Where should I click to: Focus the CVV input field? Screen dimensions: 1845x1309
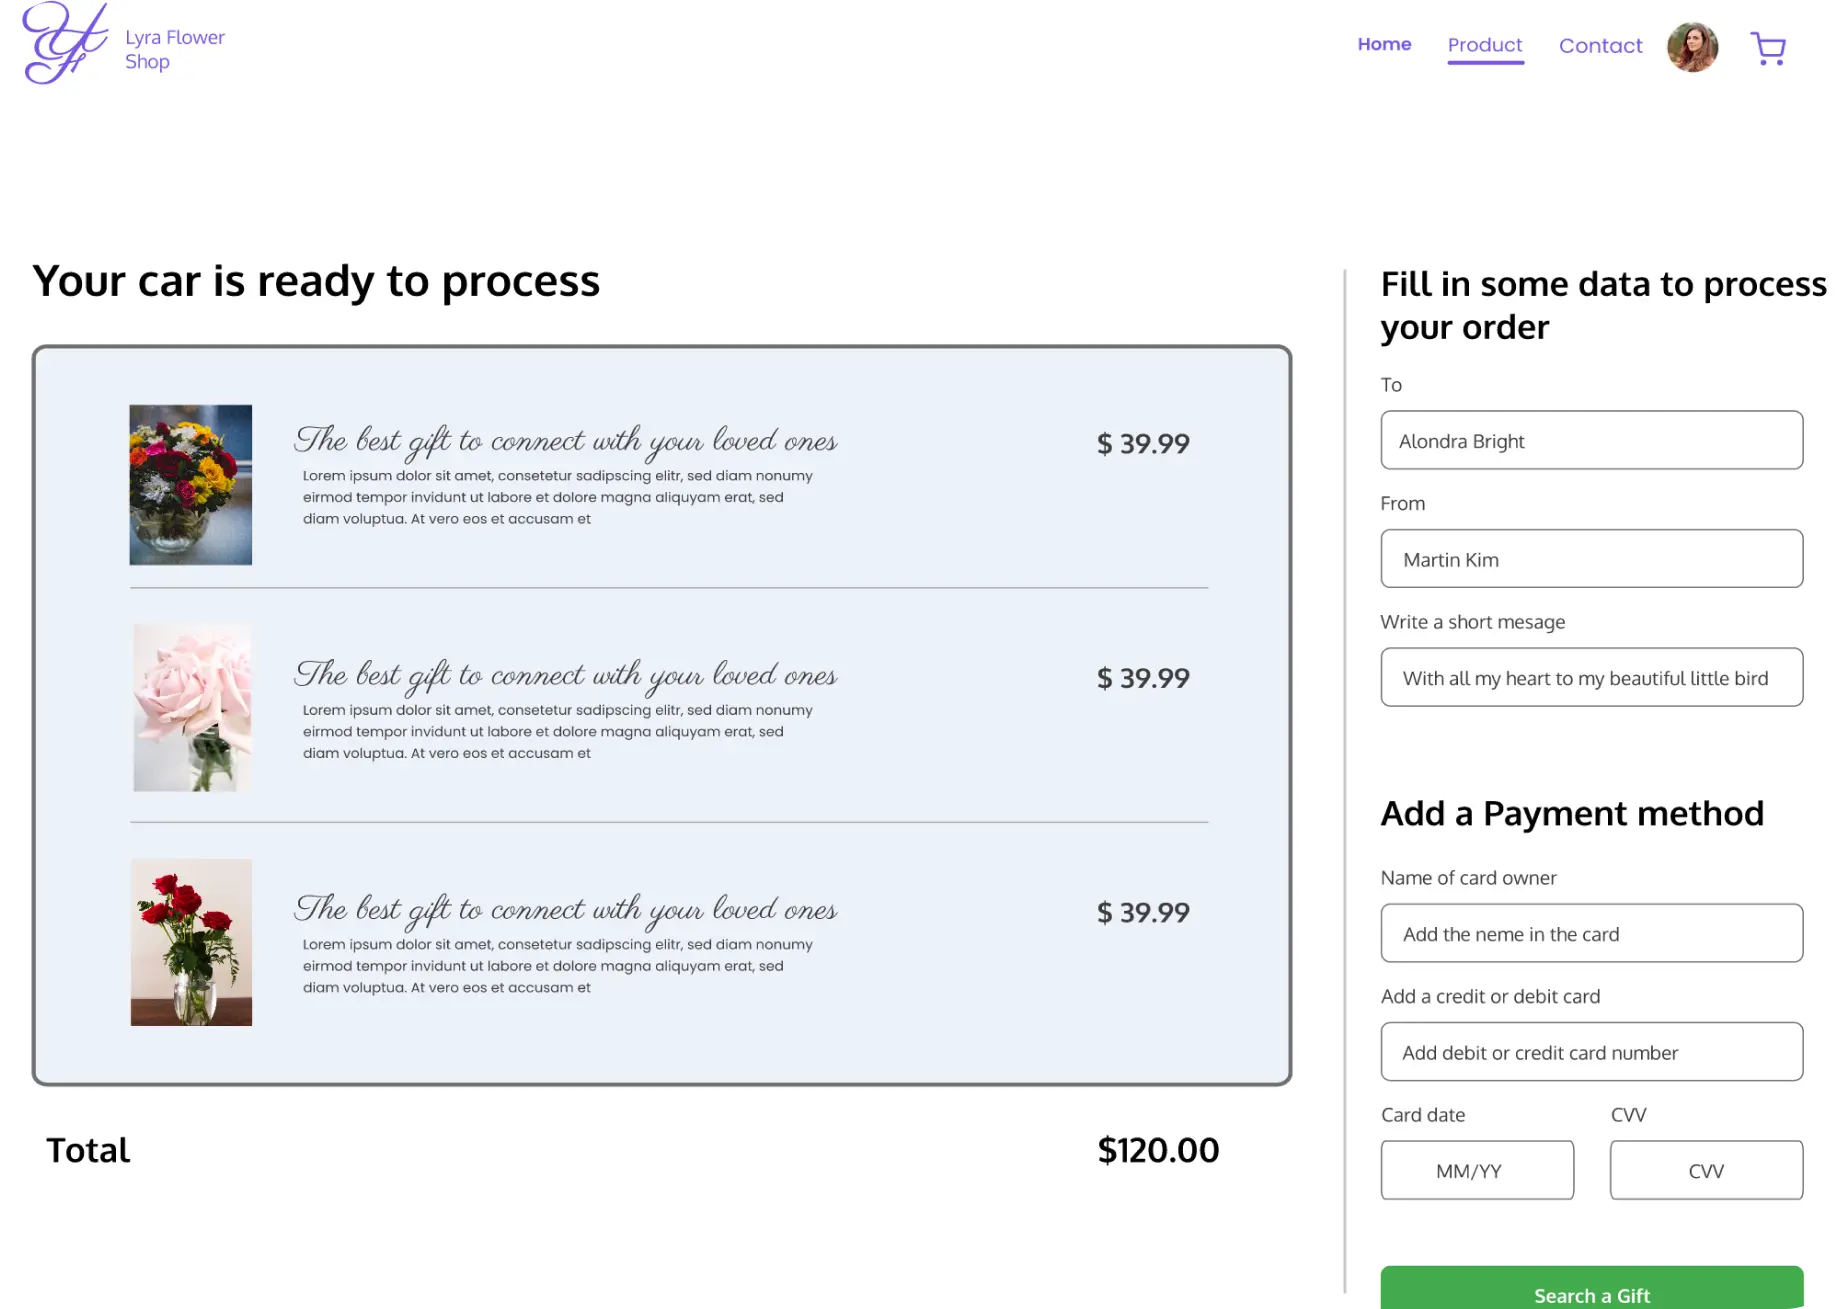(1706, 1170)
